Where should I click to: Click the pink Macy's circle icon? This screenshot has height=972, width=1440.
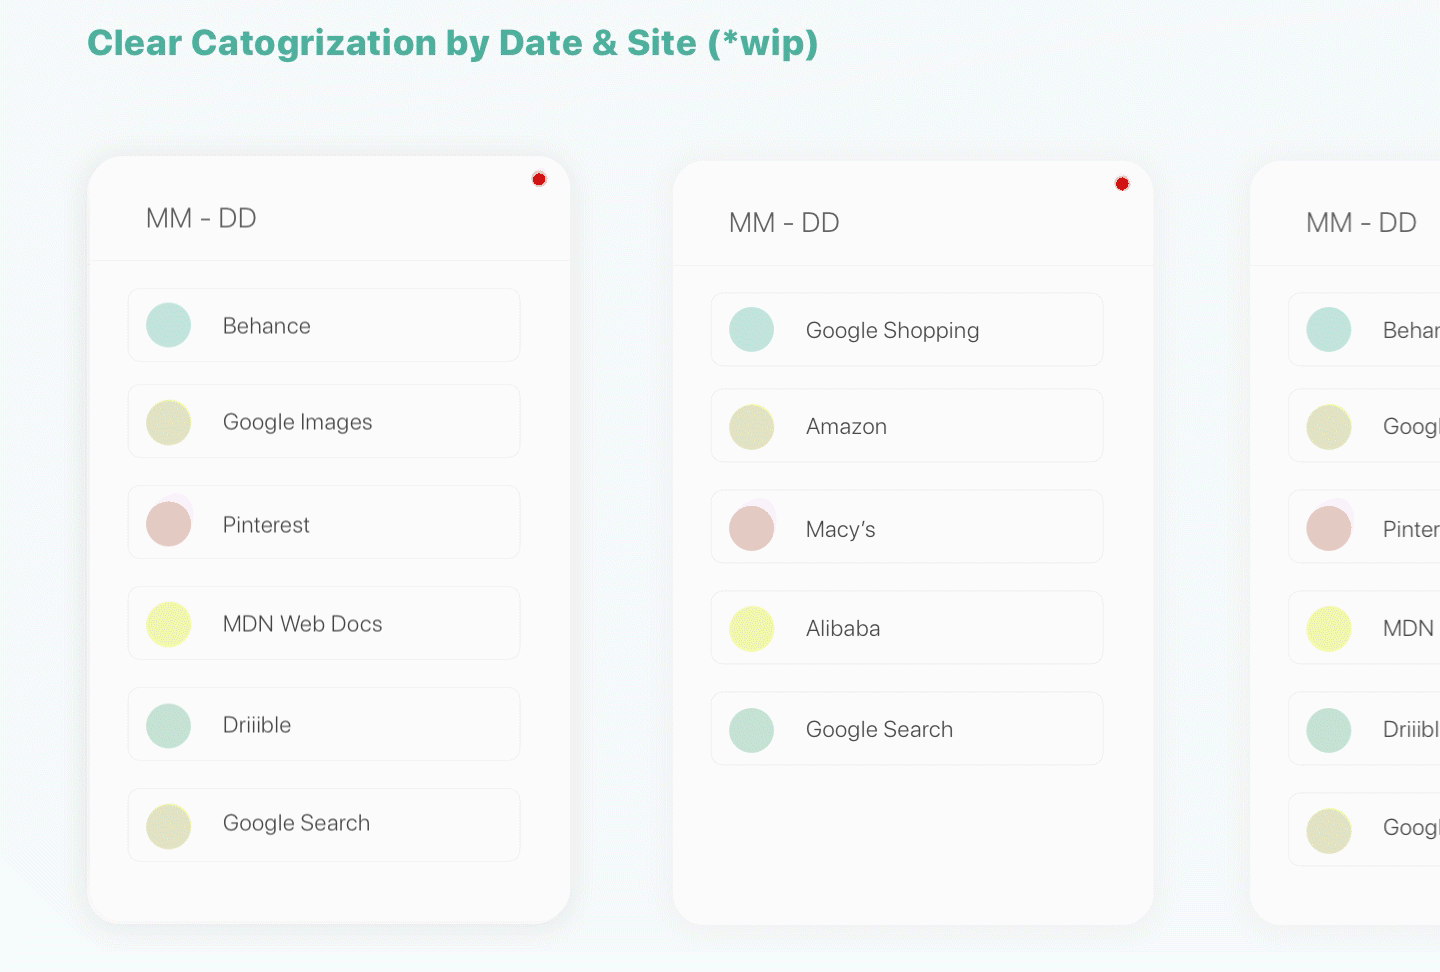coord(752,529)
